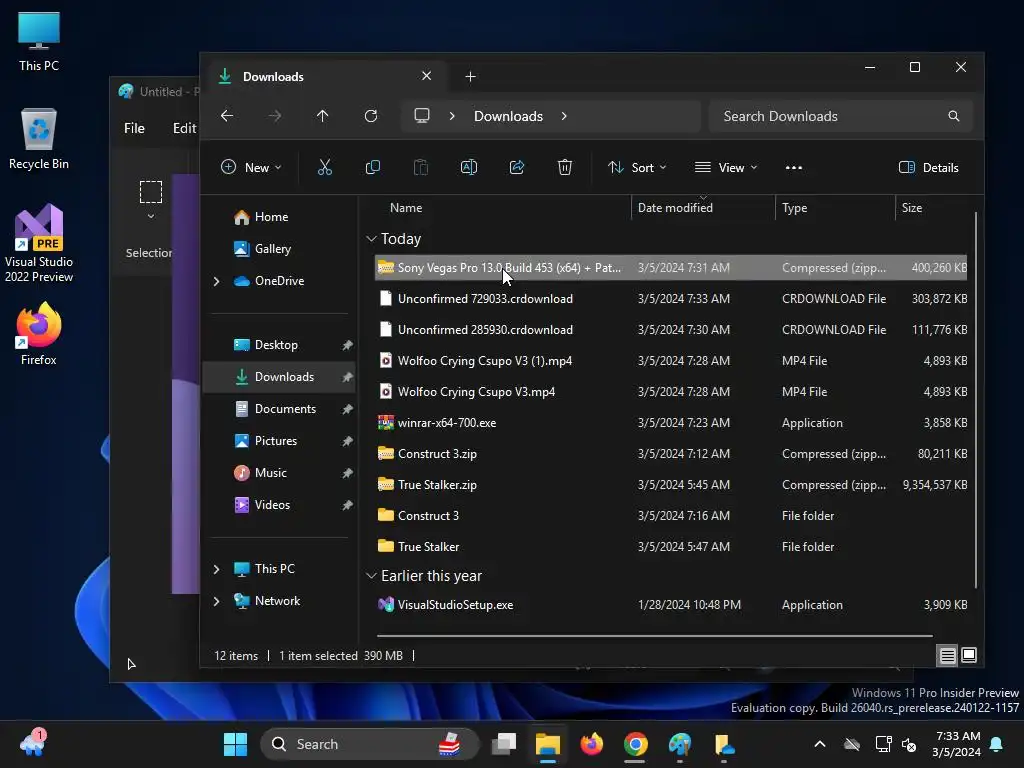Go back with the left arrow
1024x768 pixels.
[227, 116]
